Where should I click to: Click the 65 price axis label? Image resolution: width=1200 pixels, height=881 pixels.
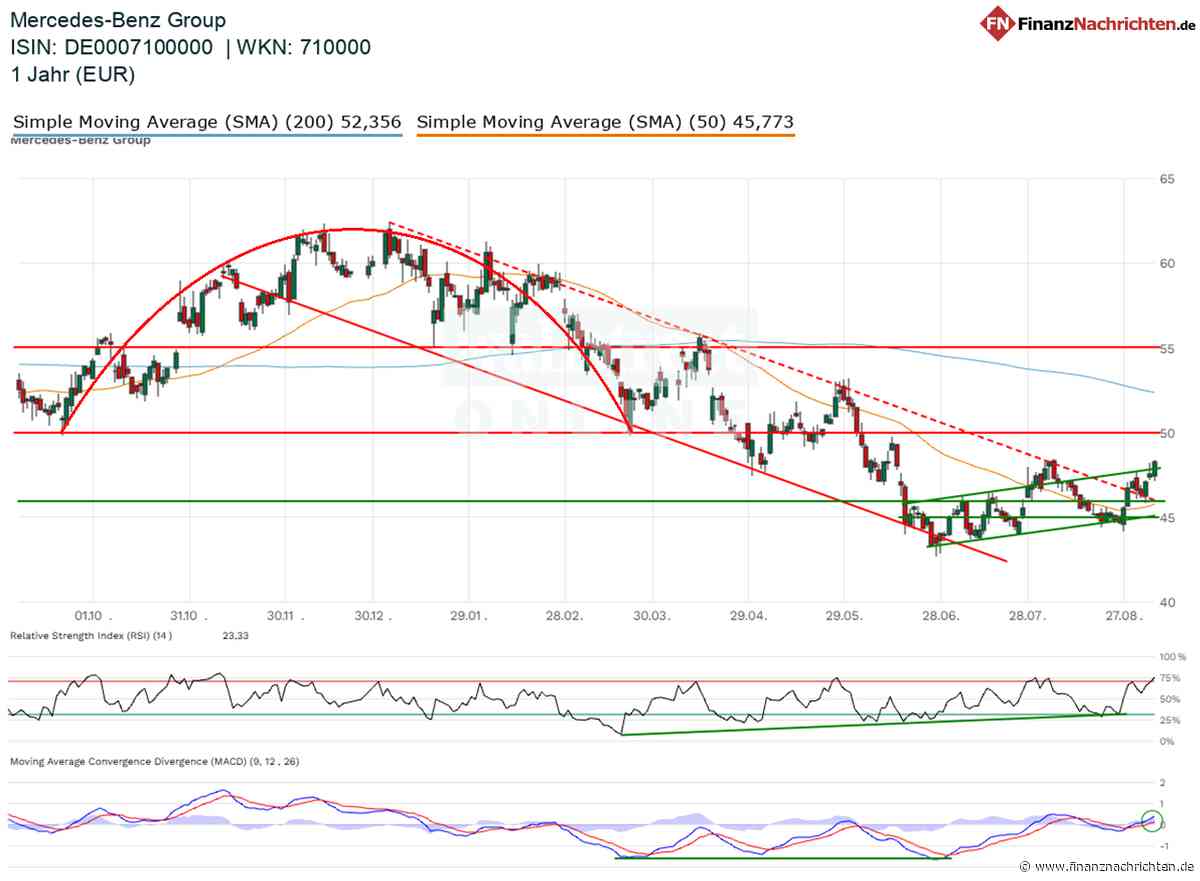click(1168, 179)
